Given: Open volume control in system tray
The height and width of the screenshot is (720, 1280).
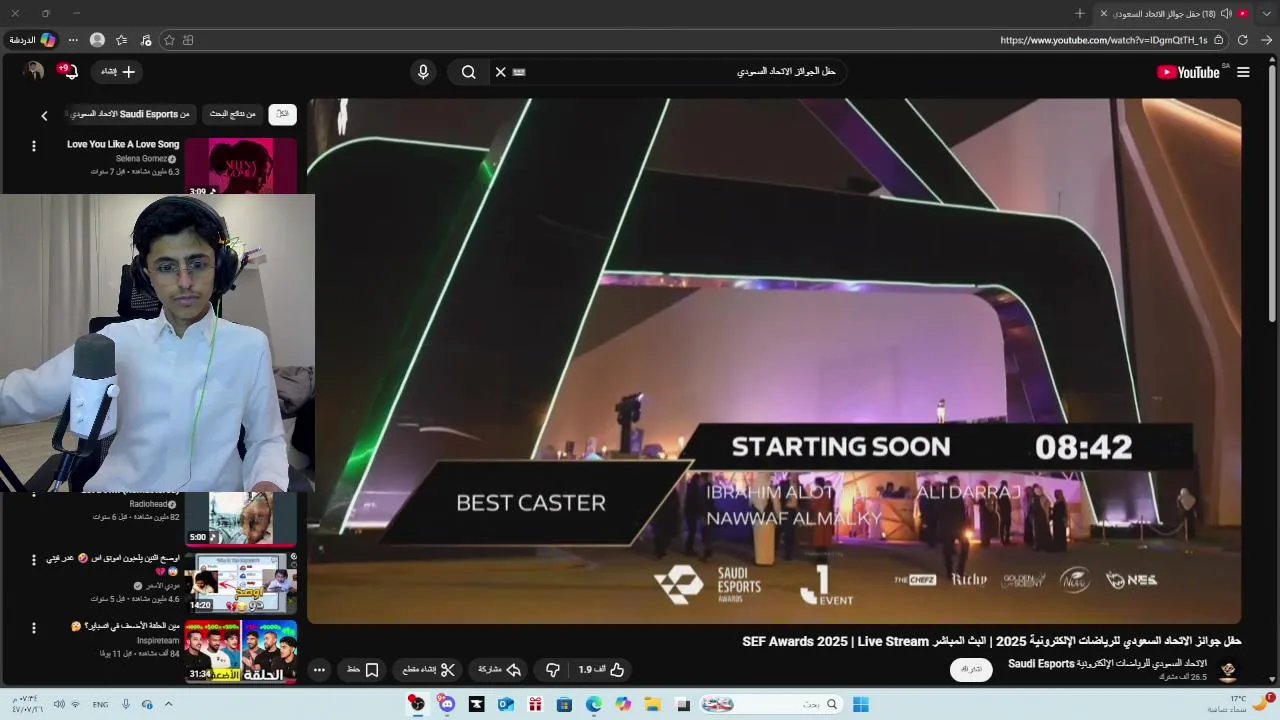Looking at the screenshot, I should (x=59, y=704).
